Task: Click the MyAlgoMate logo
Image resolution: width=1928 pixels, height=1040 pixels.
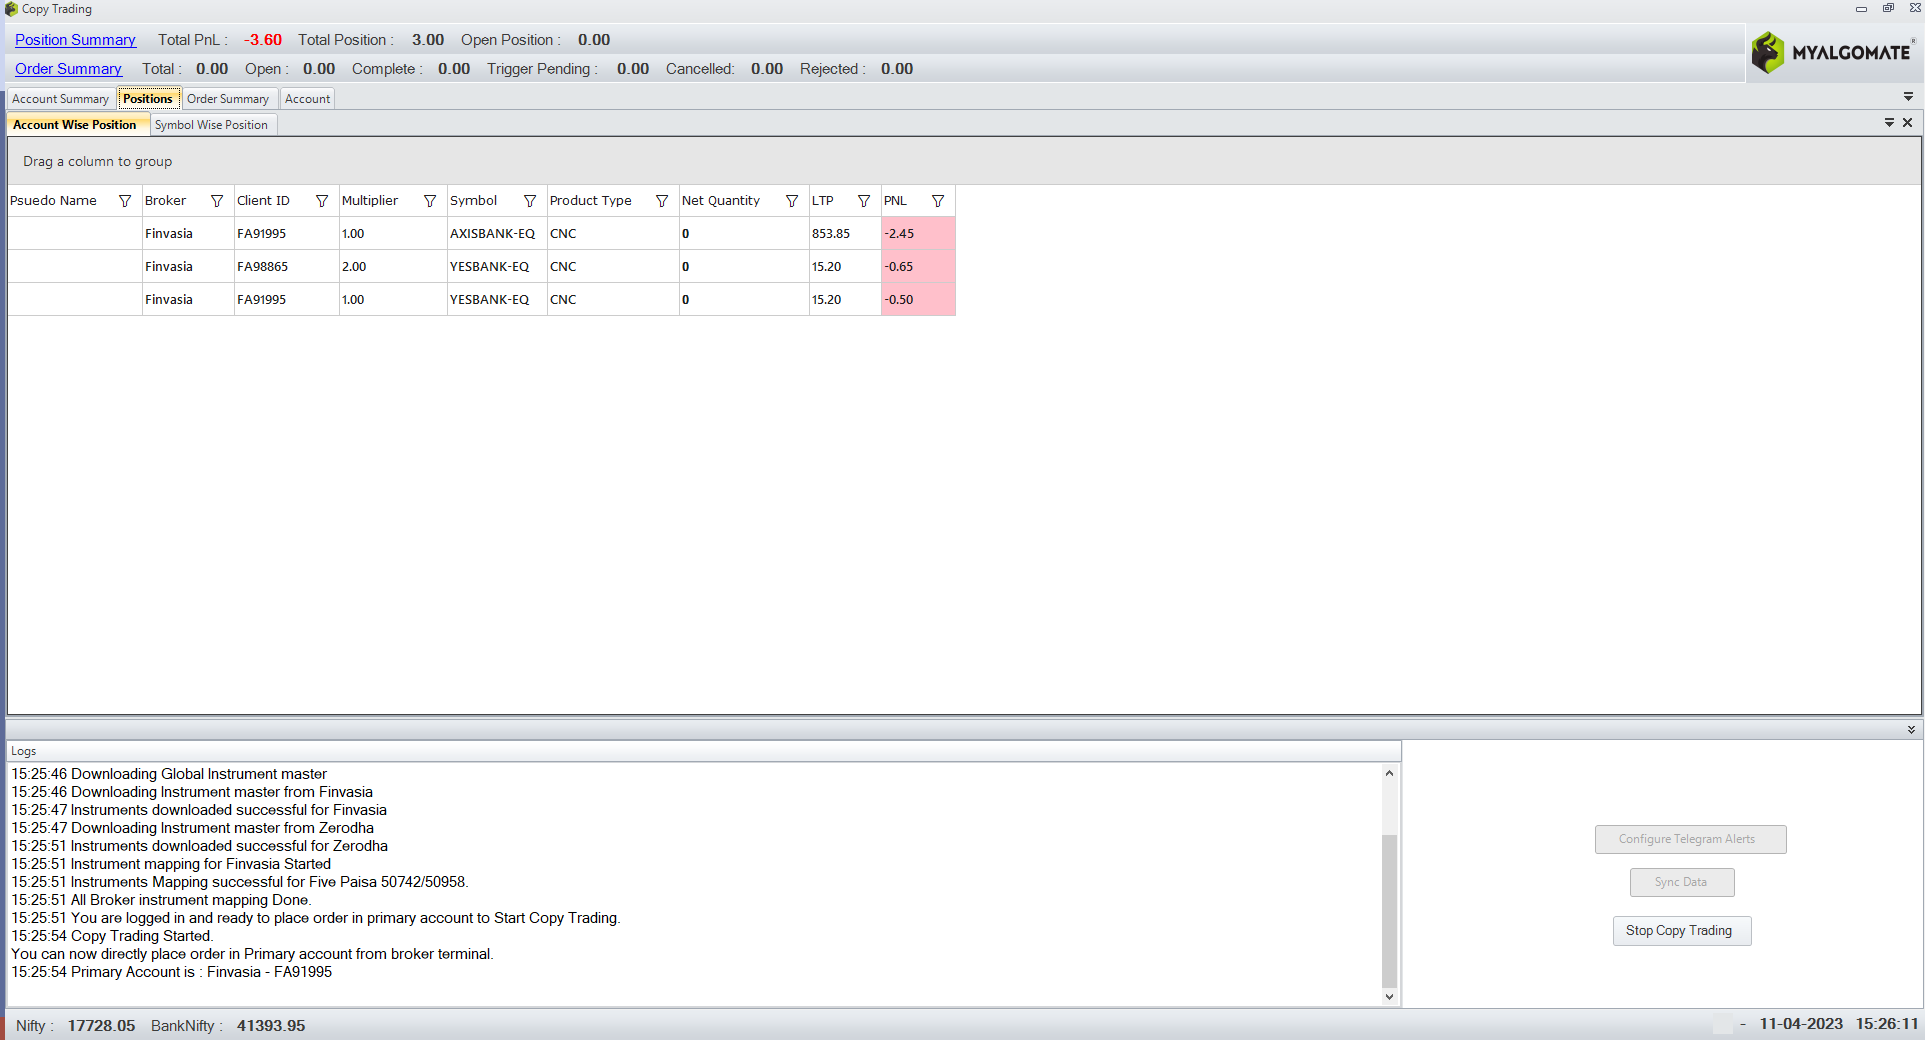Action: coord(1835,52)
